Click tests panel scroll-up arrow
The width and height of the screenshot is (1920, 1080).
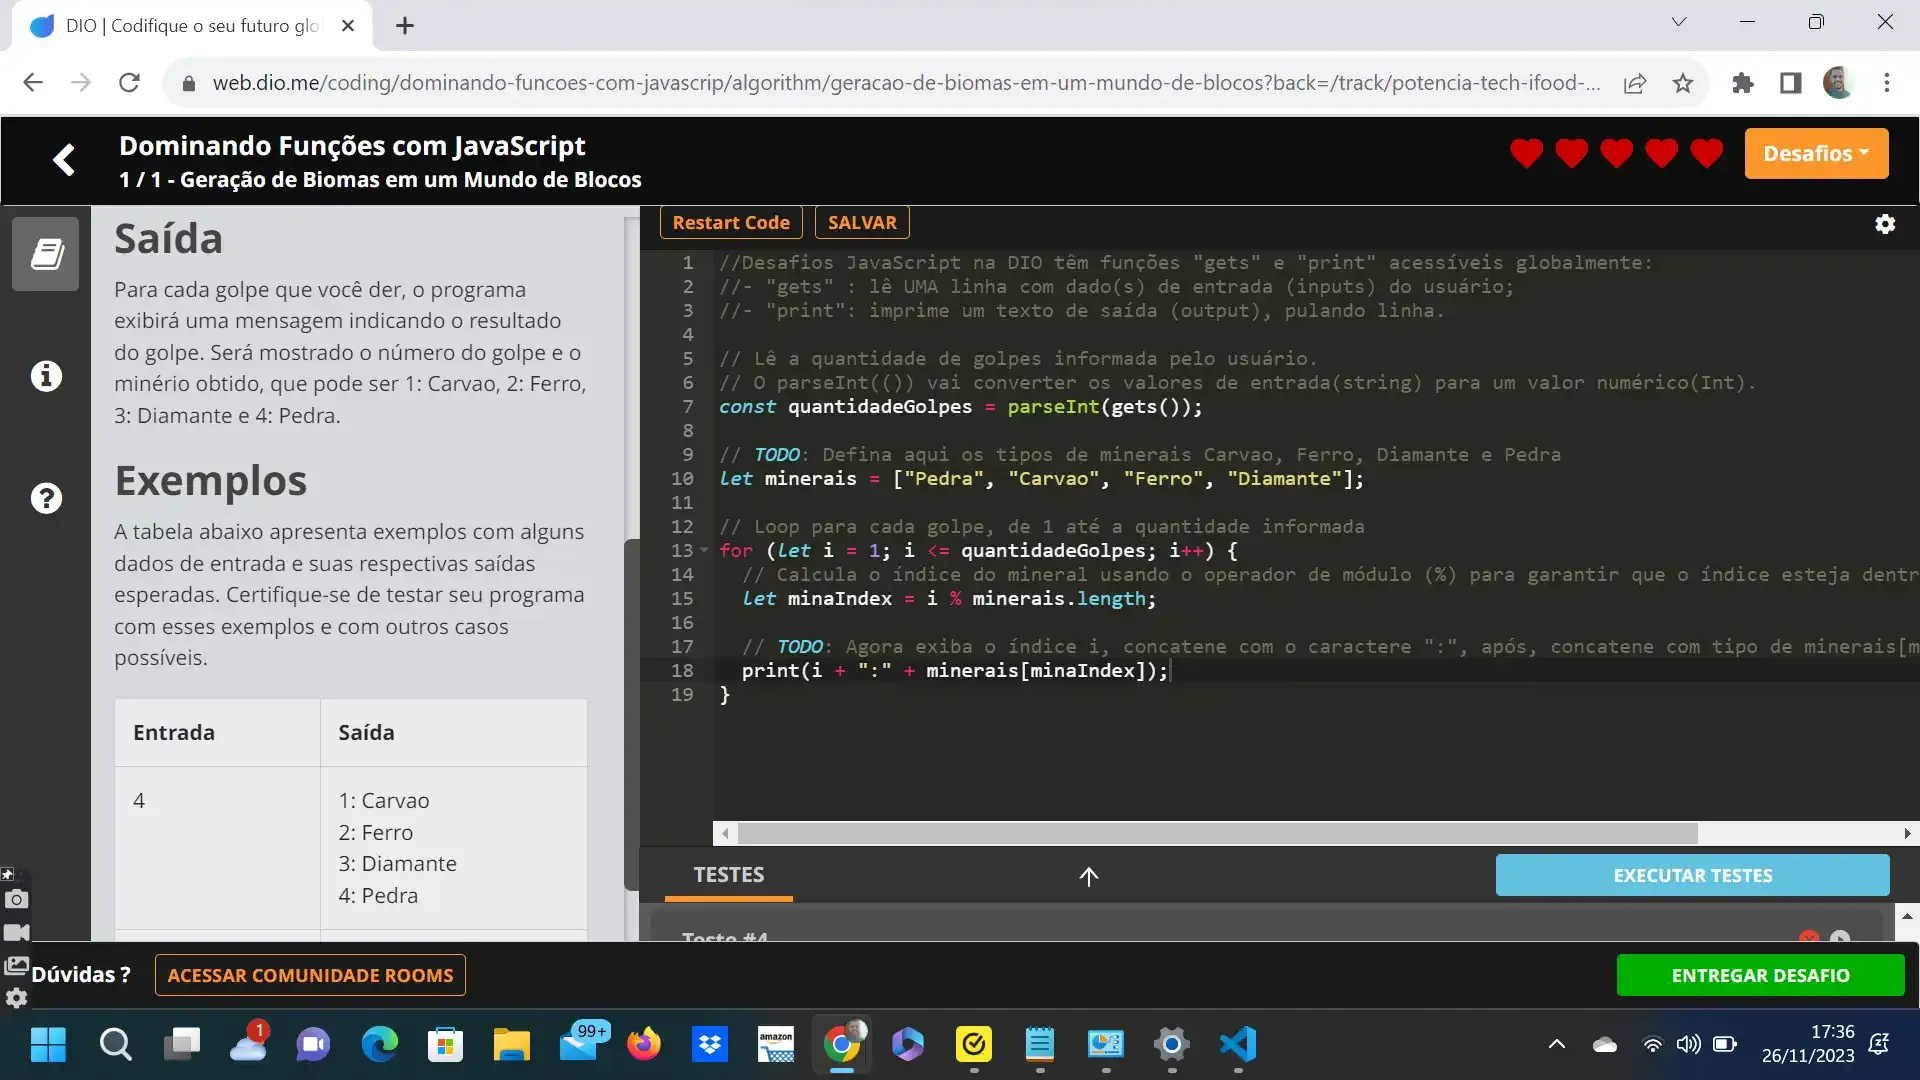pyautogui.click(x=1907, y=916)
